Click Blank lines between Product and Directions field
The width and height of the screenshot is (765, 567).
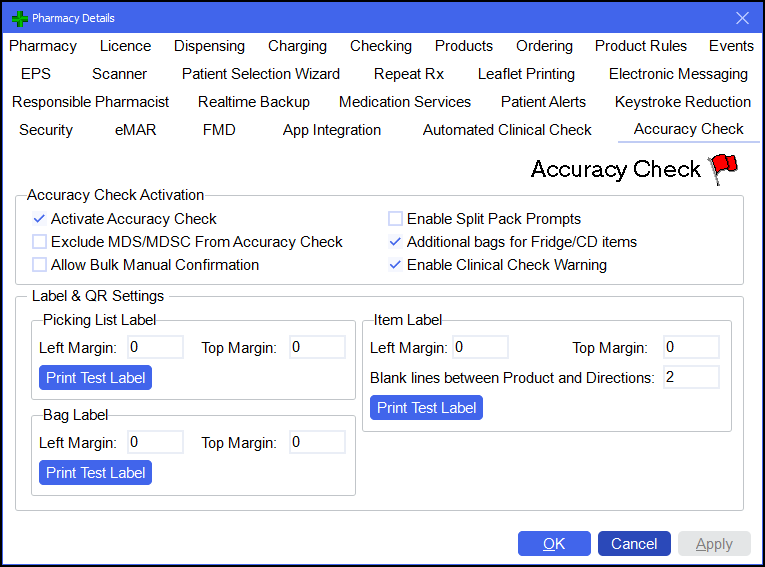tap(690, 378)
